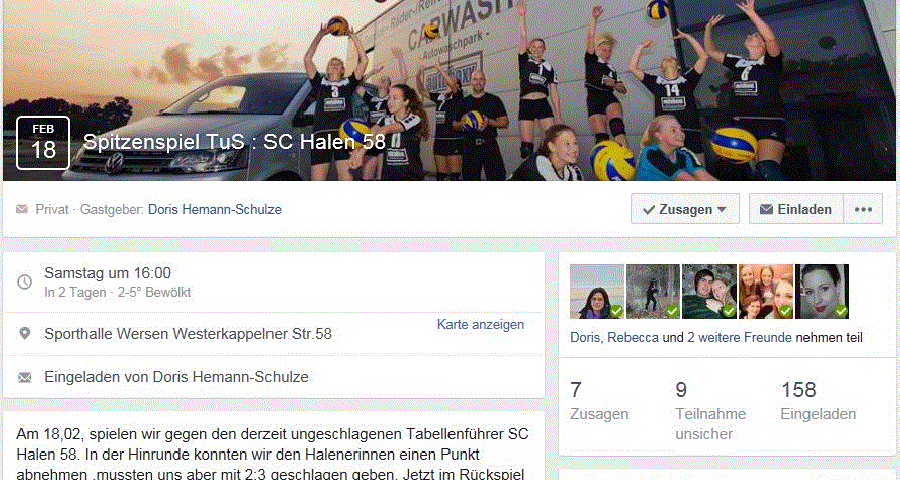Open host Doris Hemann-Schulze's profile link
This screenshot has width=900, height=480.
(x=215, y=210)
